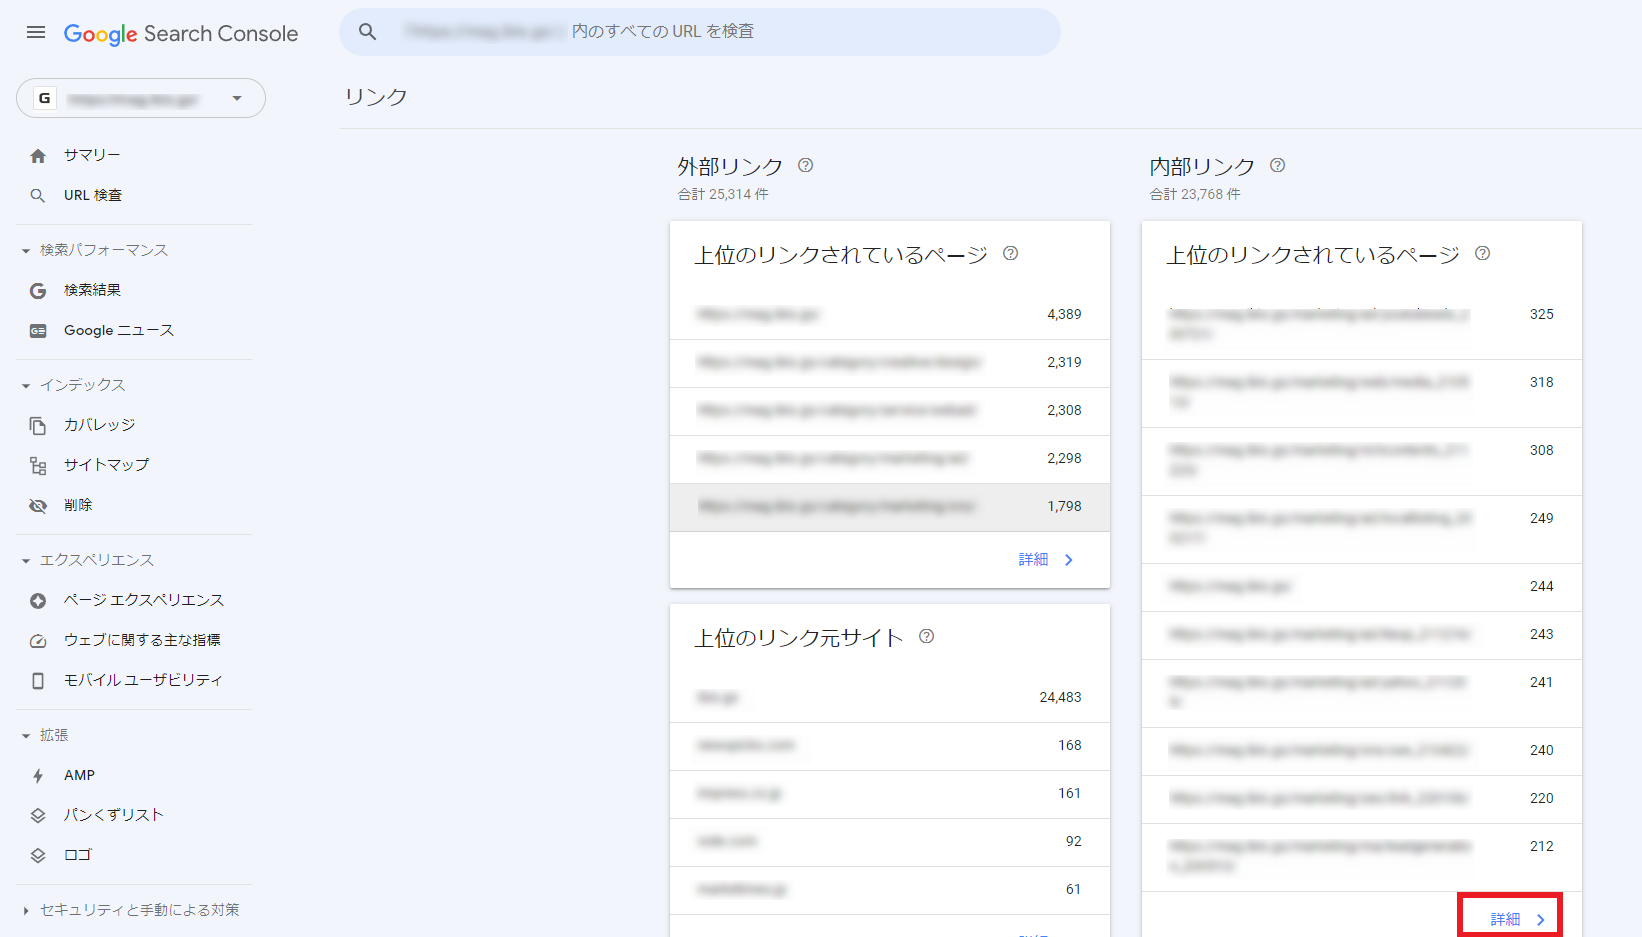Open ページ エクスペリエンス report
The height and width of the screenshot is (937, 1642).
click(x=144, y=600)
